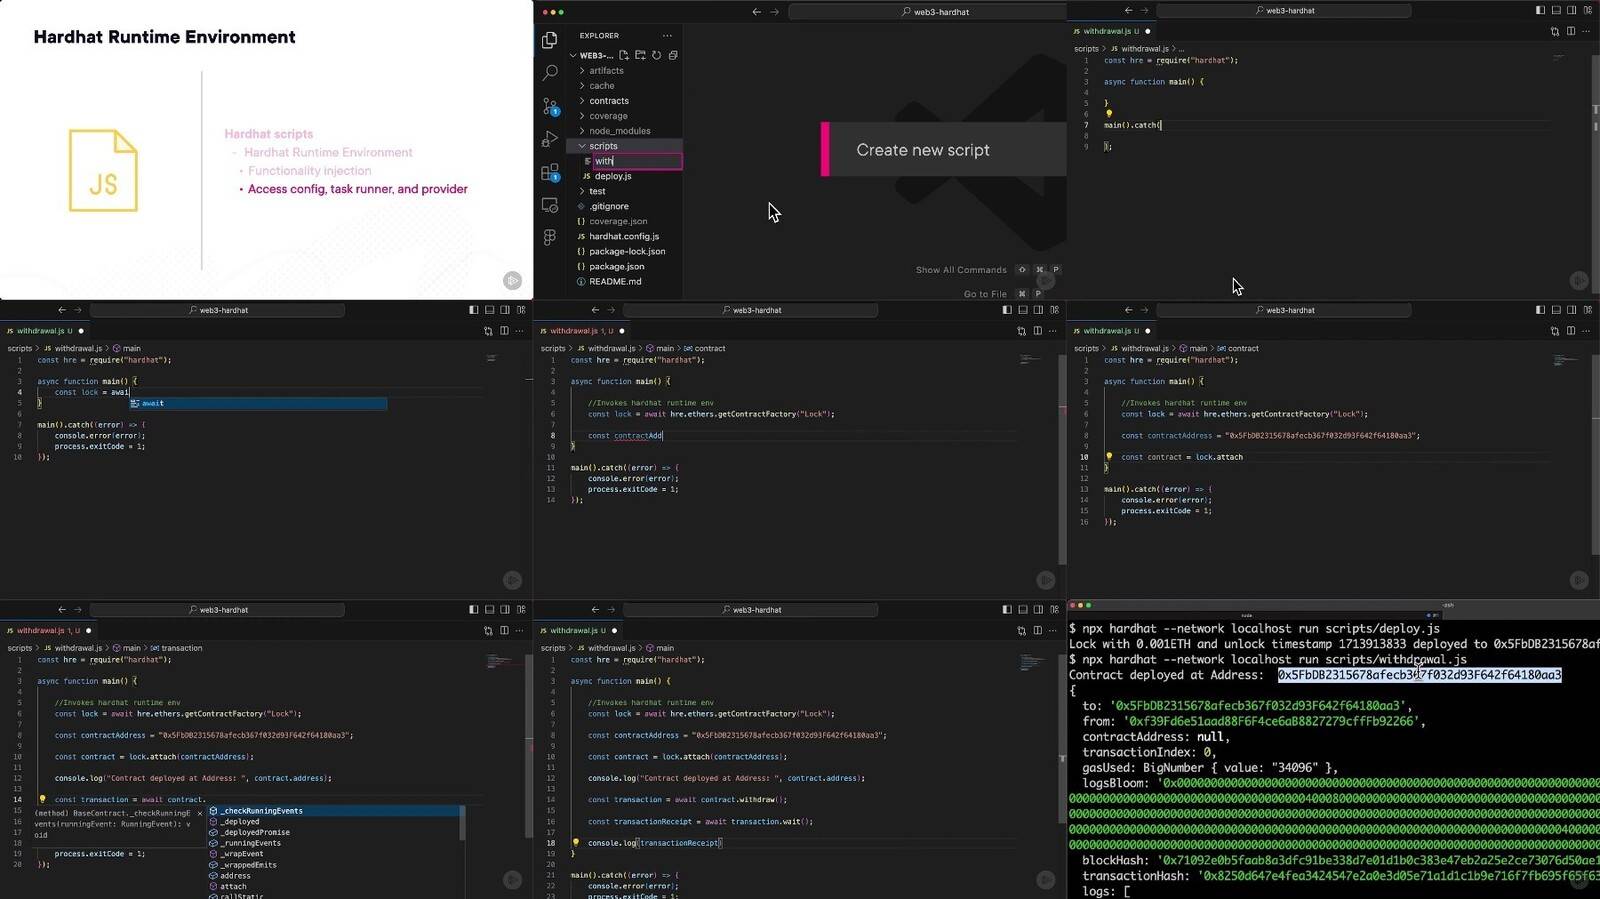Customize layout in main().catch( editor window
This screenshot has width=1600, height=899.
[1588, 10]
